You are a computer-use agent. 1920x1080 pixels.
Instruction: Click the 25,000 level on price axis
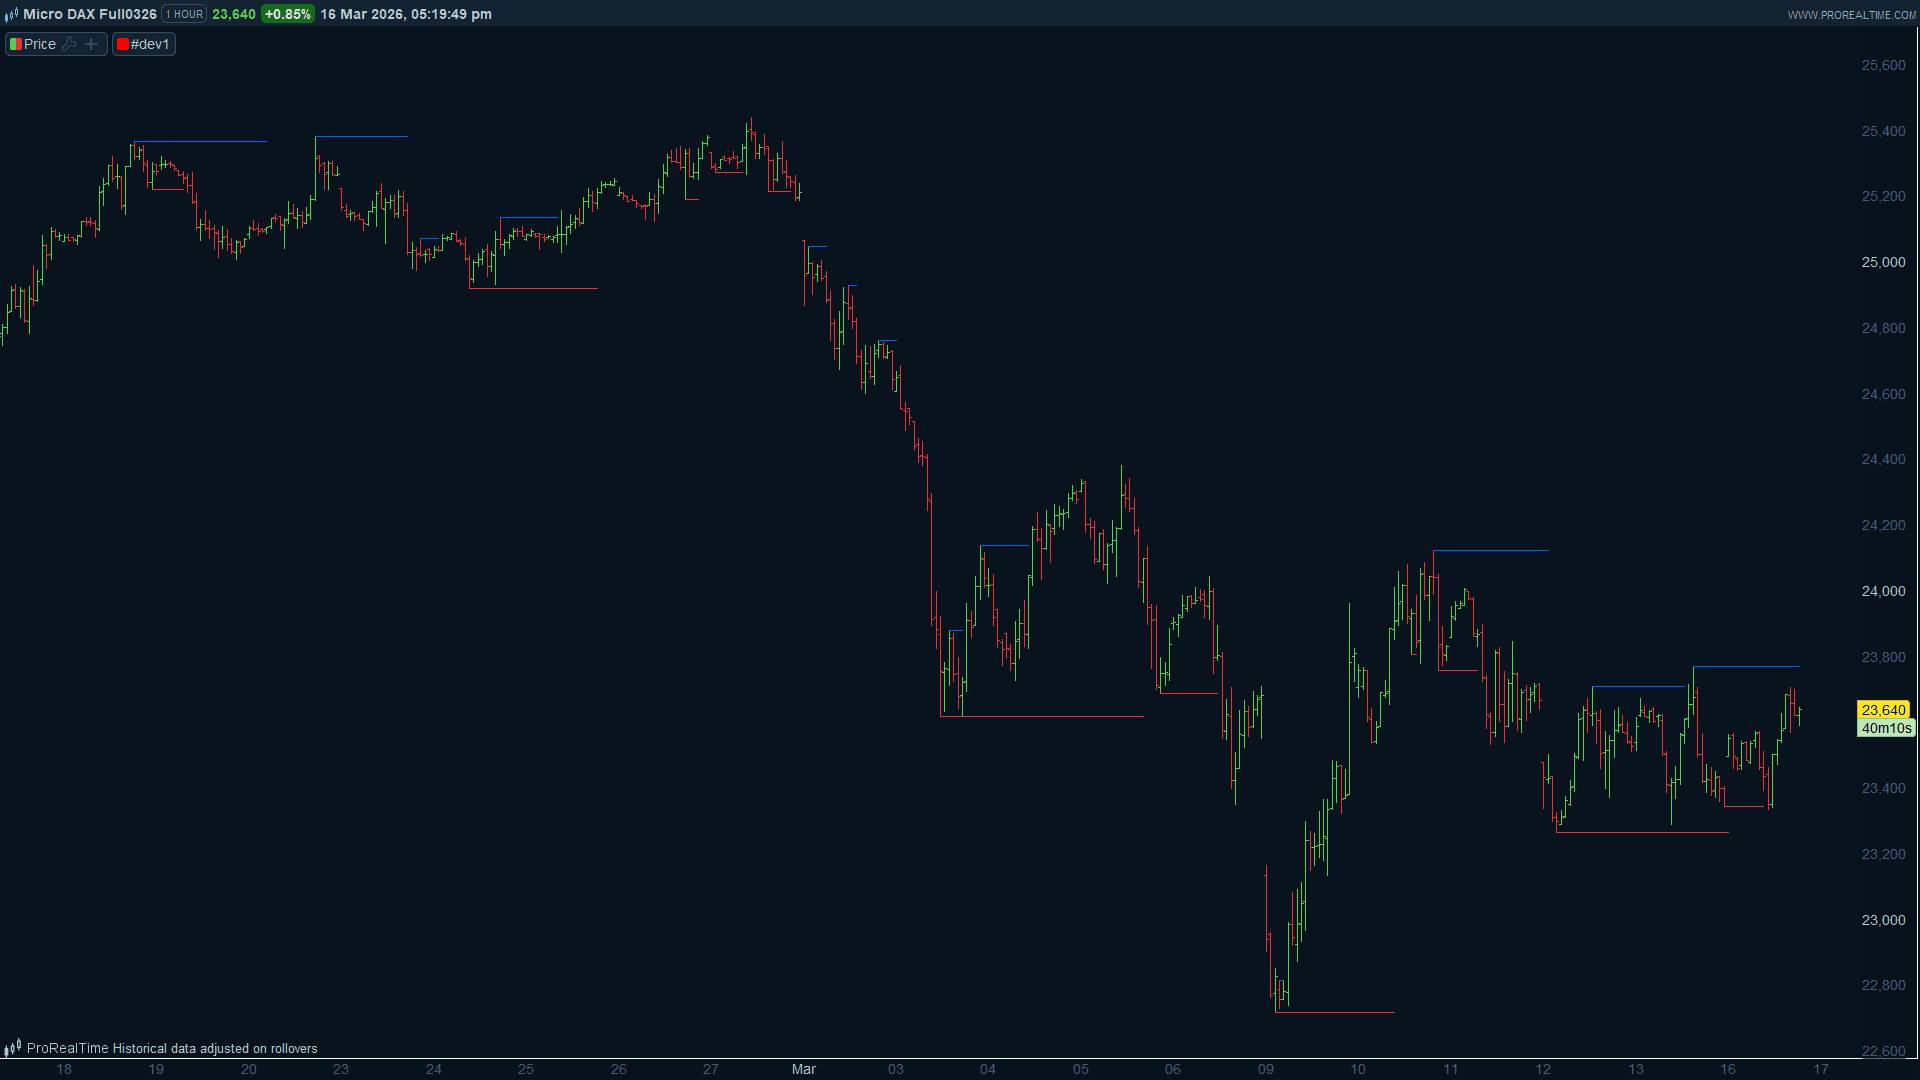click(1883, 262)
